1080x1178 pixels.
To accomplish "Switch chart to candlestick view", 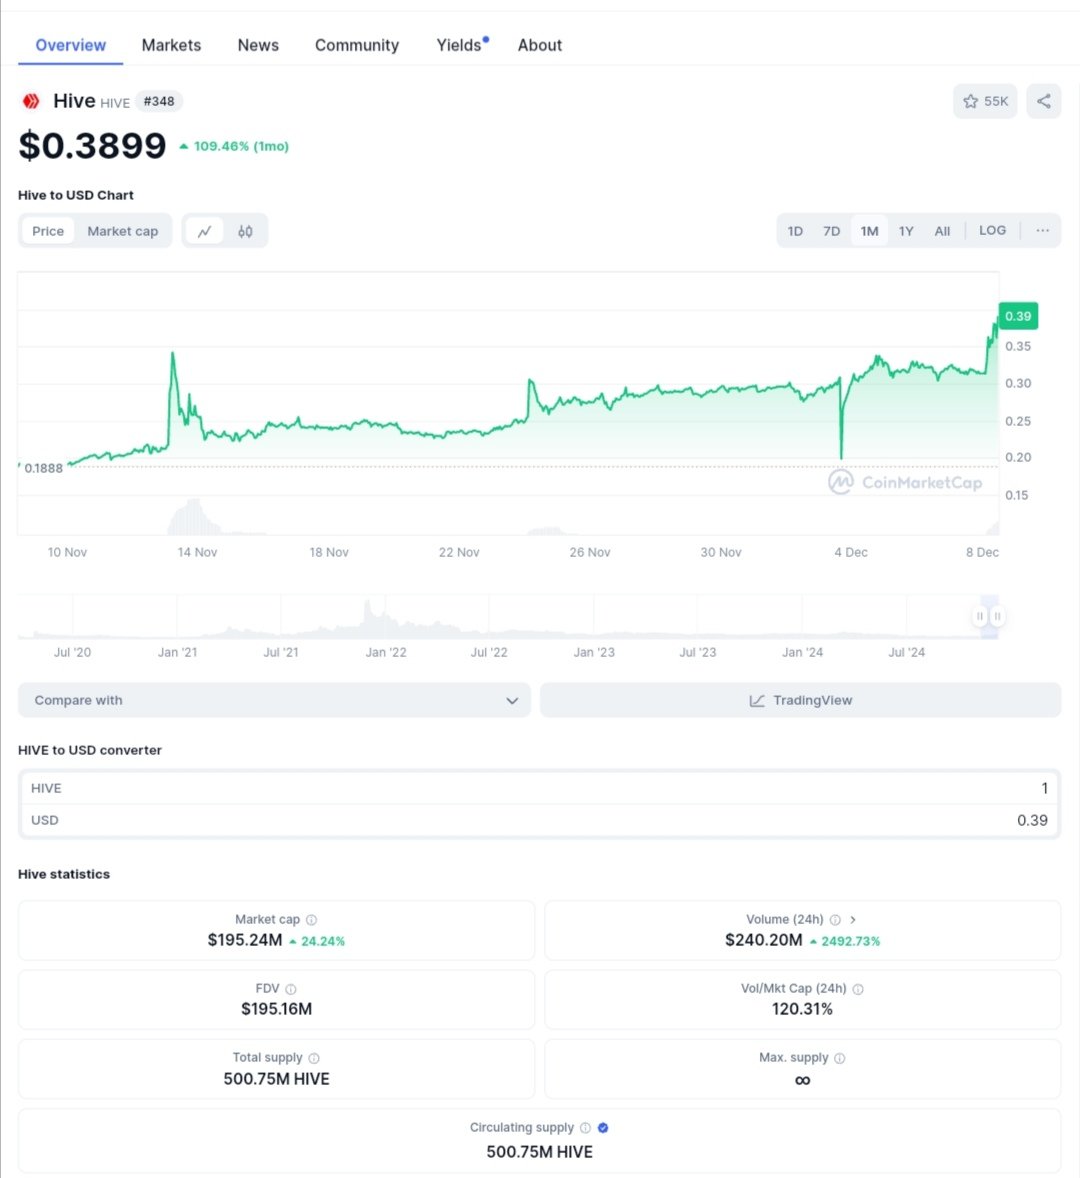I will [x=245, y=230].
